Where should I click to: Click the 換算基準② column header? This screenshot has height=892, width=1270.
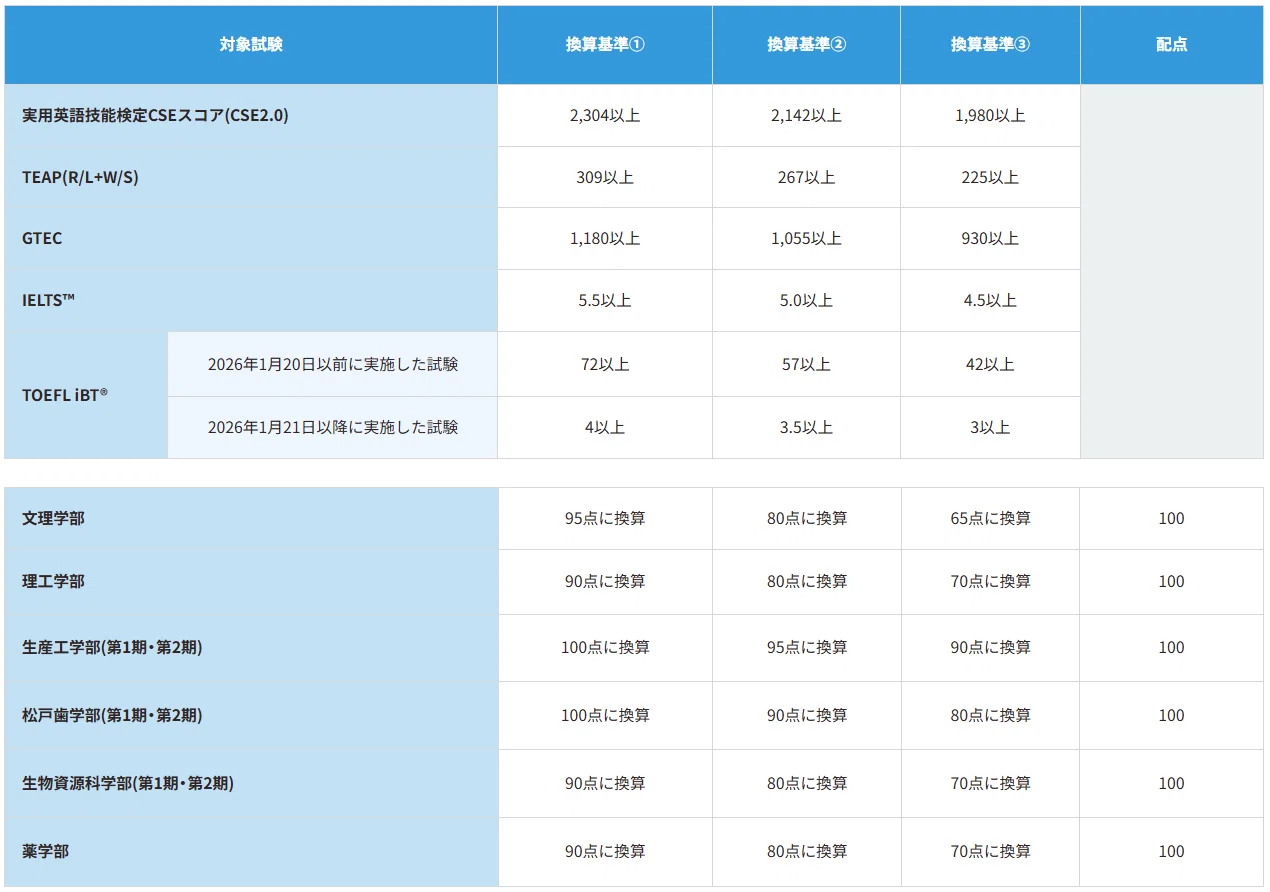click(x=806, y=45)
